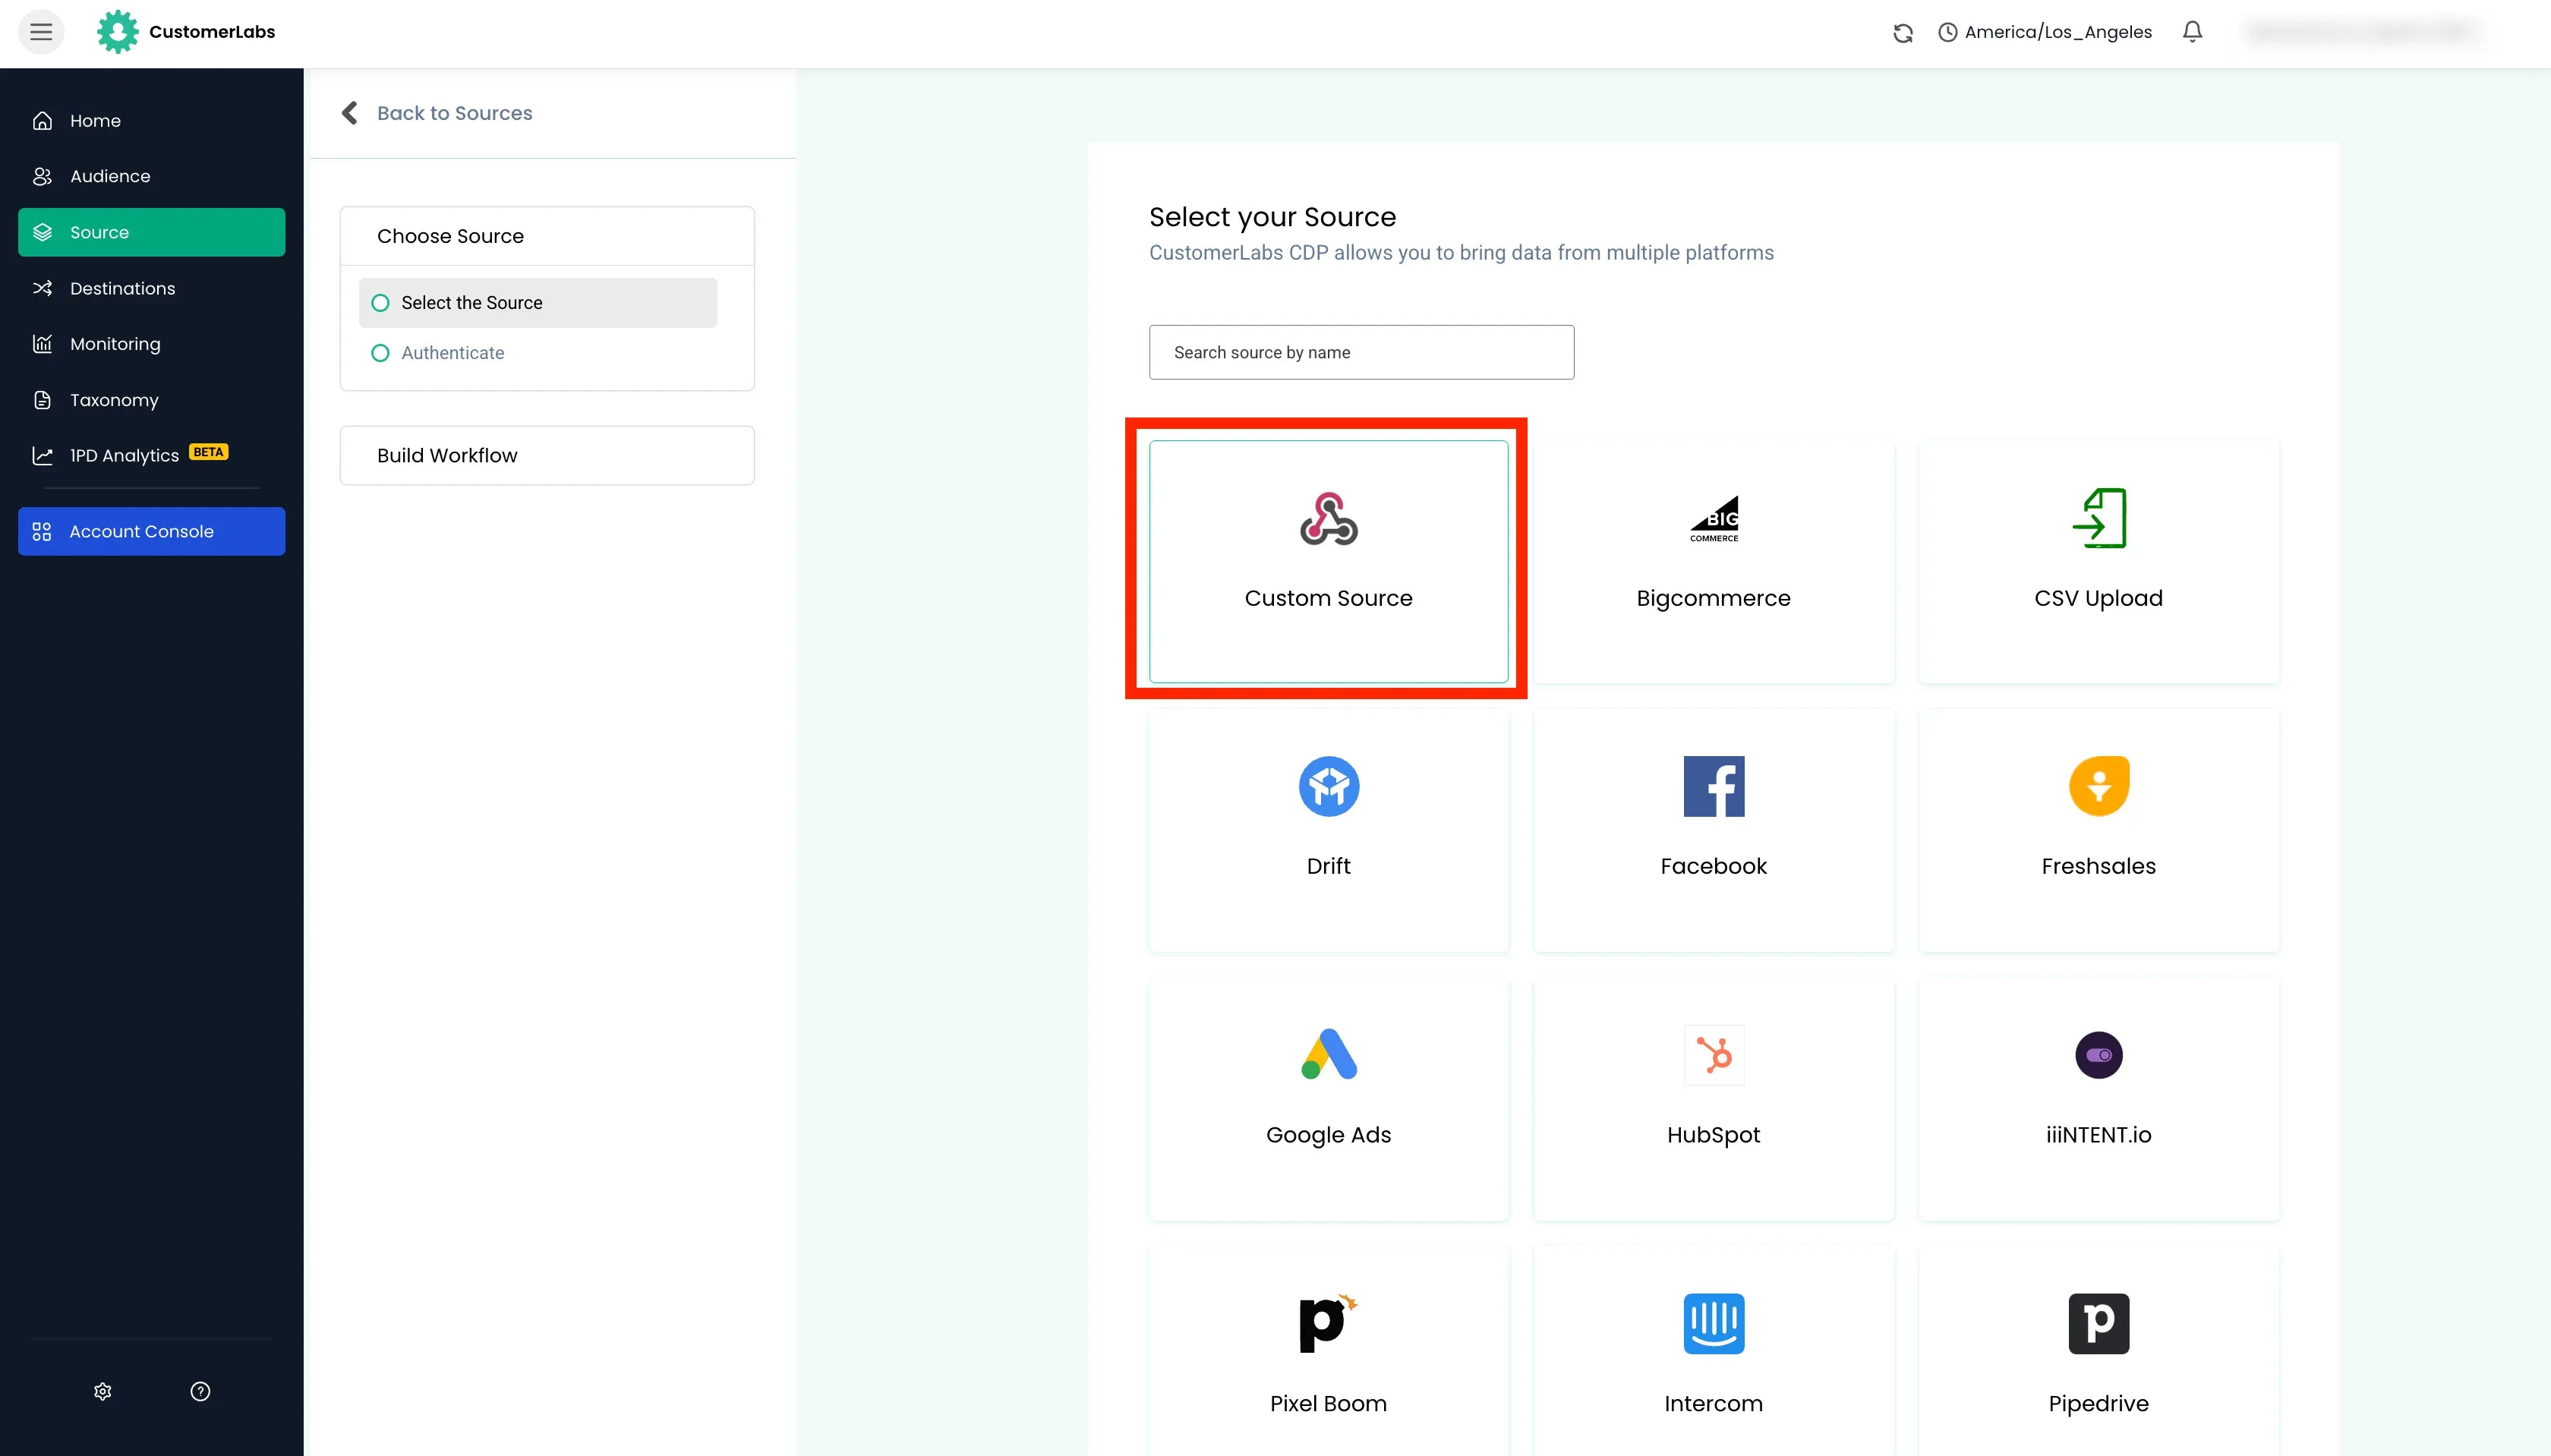Click the Facebook logo icon

pyautogui.click(x=1713, y=786)
